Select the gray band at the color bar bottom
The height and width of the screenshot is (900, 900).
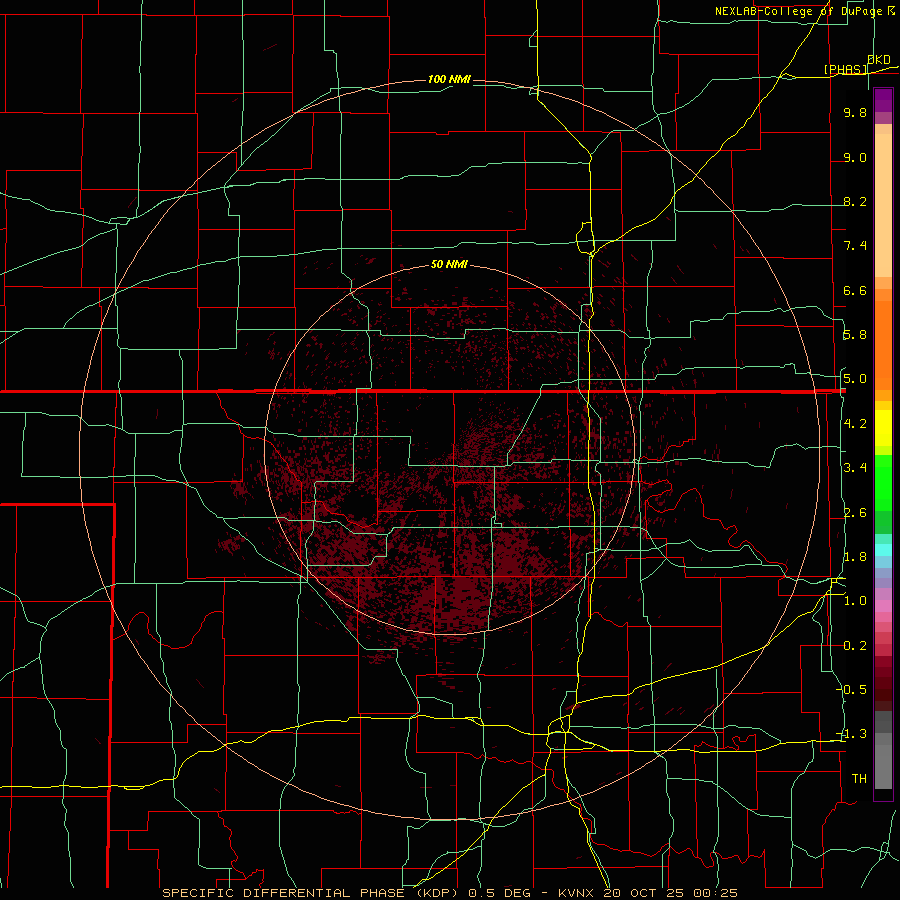(x=883, y=766)
